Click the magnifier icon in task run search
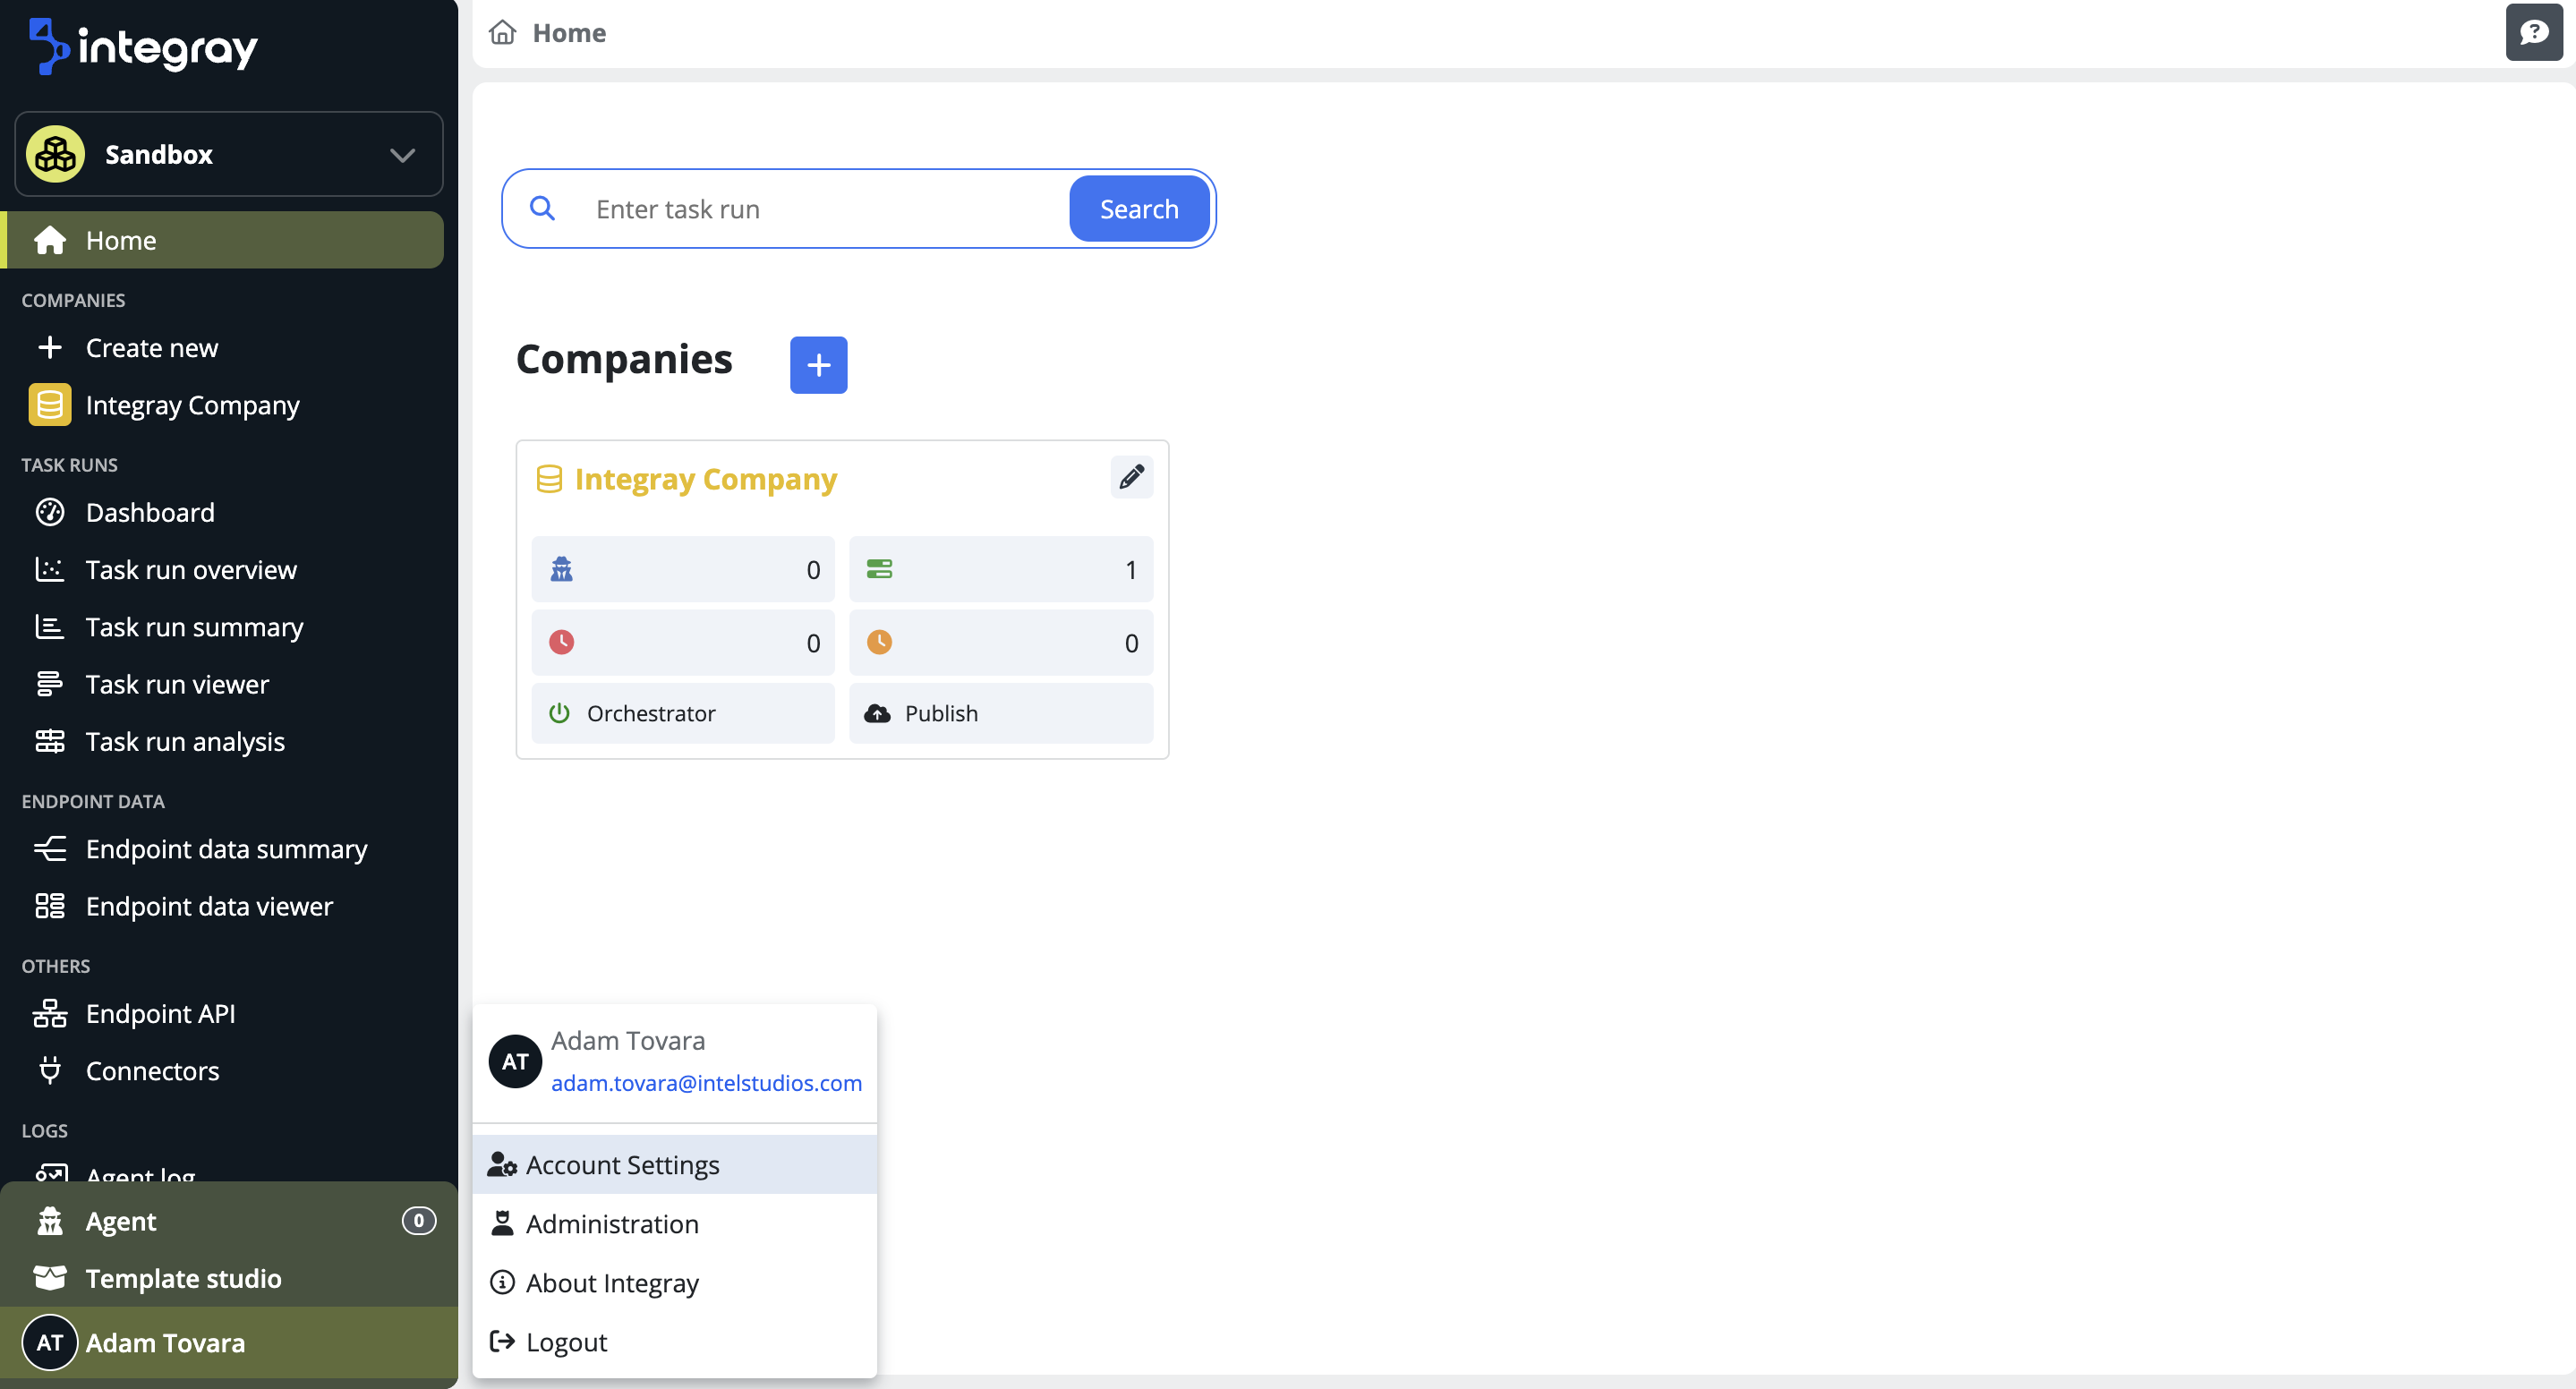The width and height of the screenshot is (2576, 1389). tap(542, 208)
